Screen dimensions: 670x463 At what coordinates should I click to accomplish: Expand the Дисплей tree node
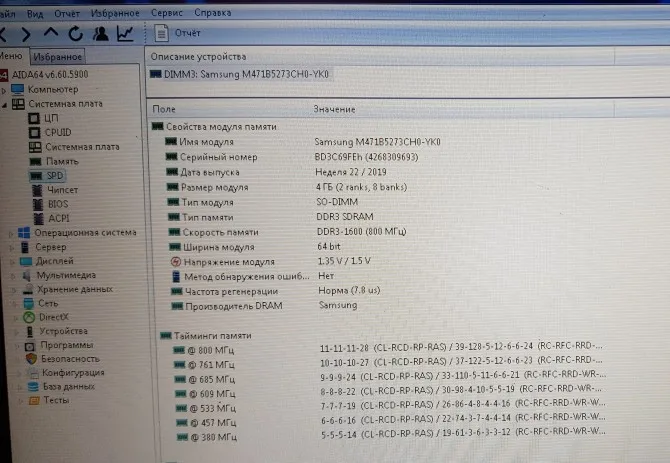12,262
